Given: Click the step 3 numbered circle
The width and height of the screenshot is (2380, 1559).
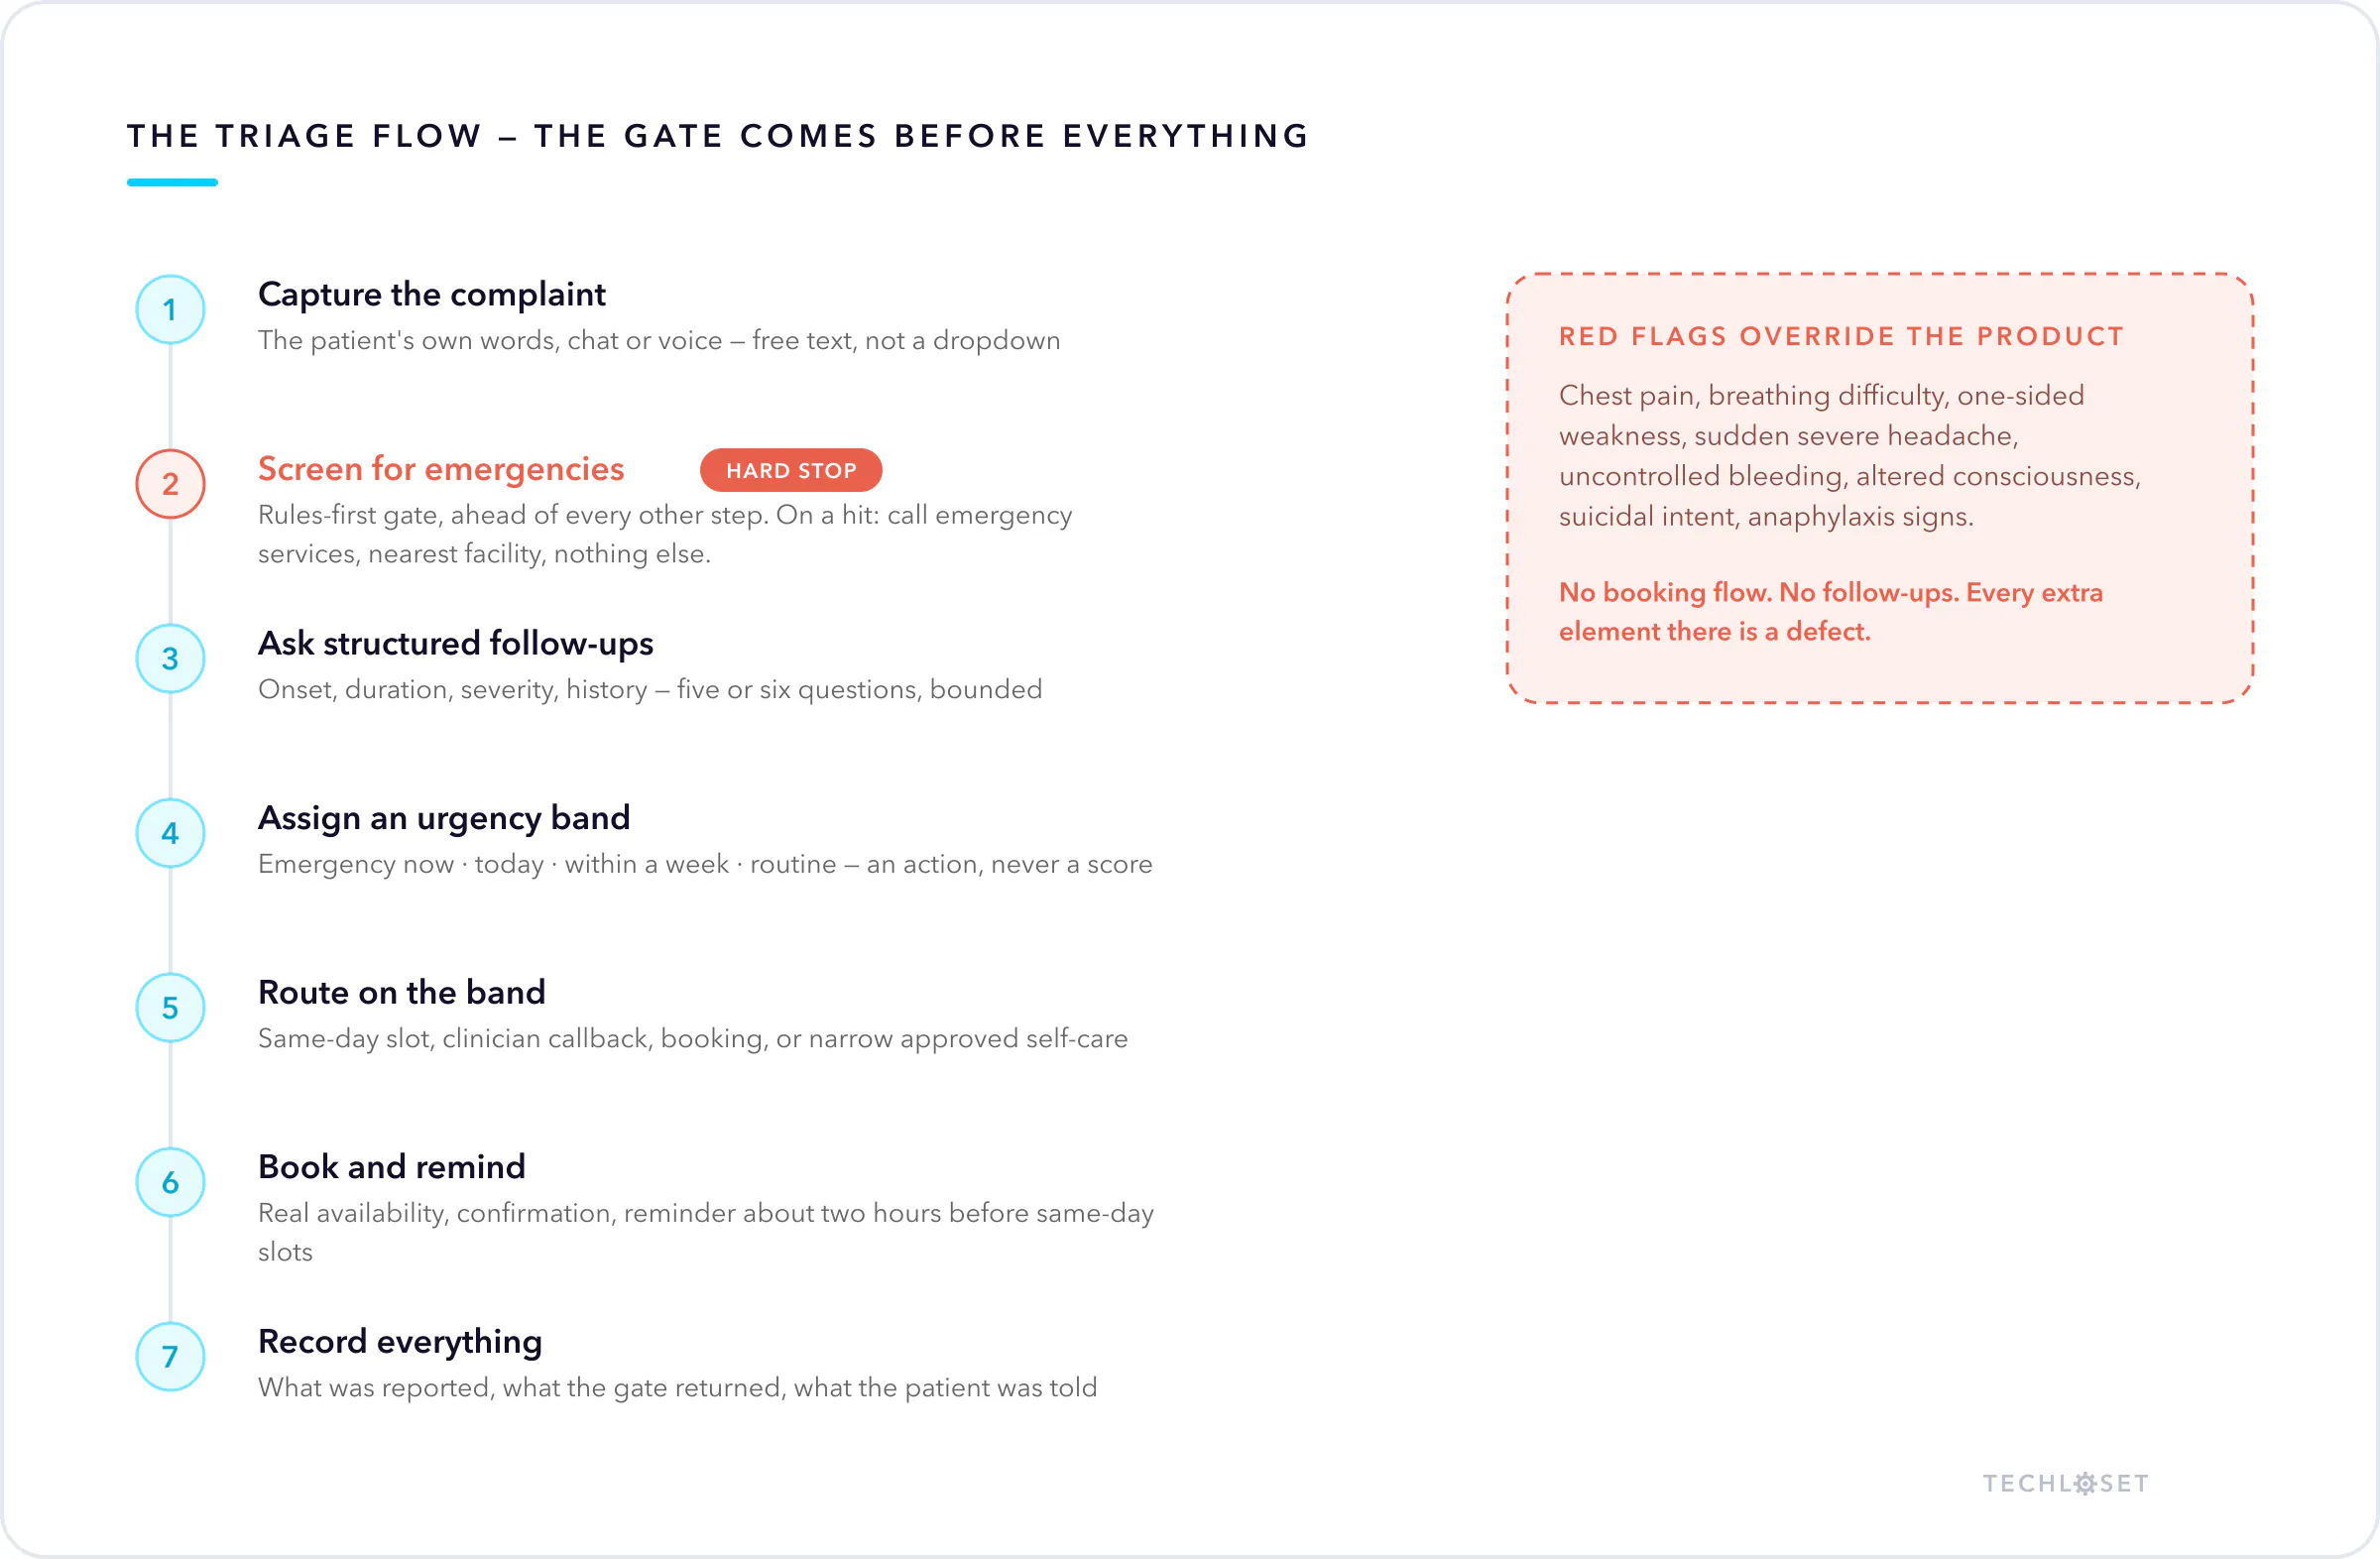Looking at the screenshot, I should click(x=170, y=659).
